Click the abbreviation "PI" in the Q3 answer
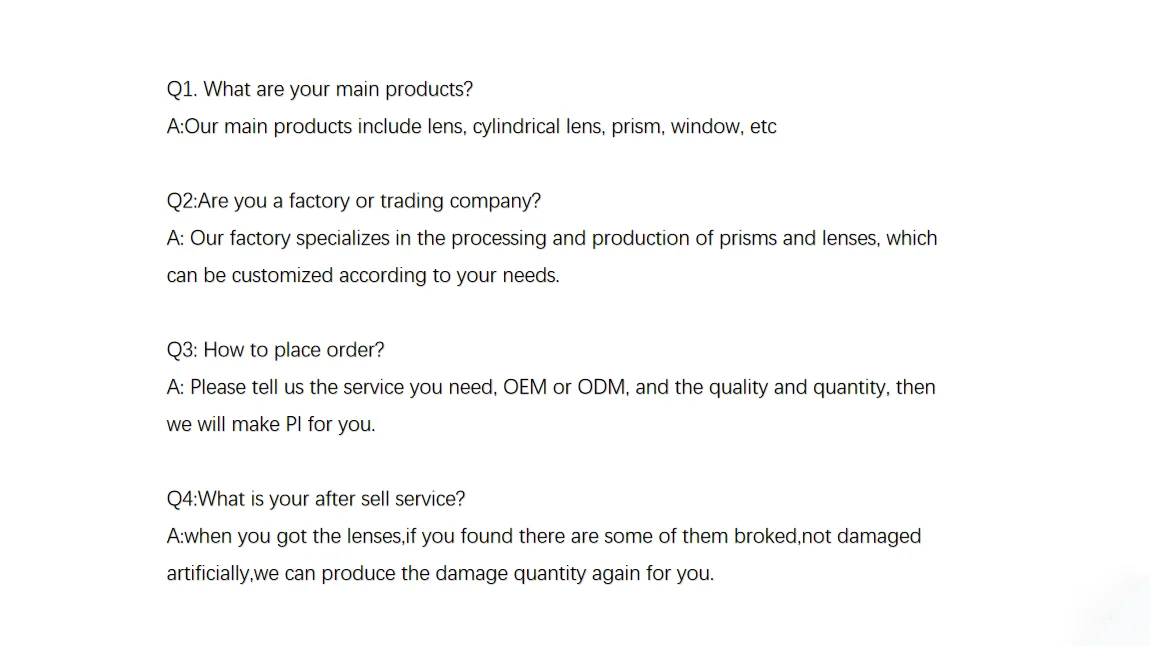1150x646 pixels. coord(294,424)
